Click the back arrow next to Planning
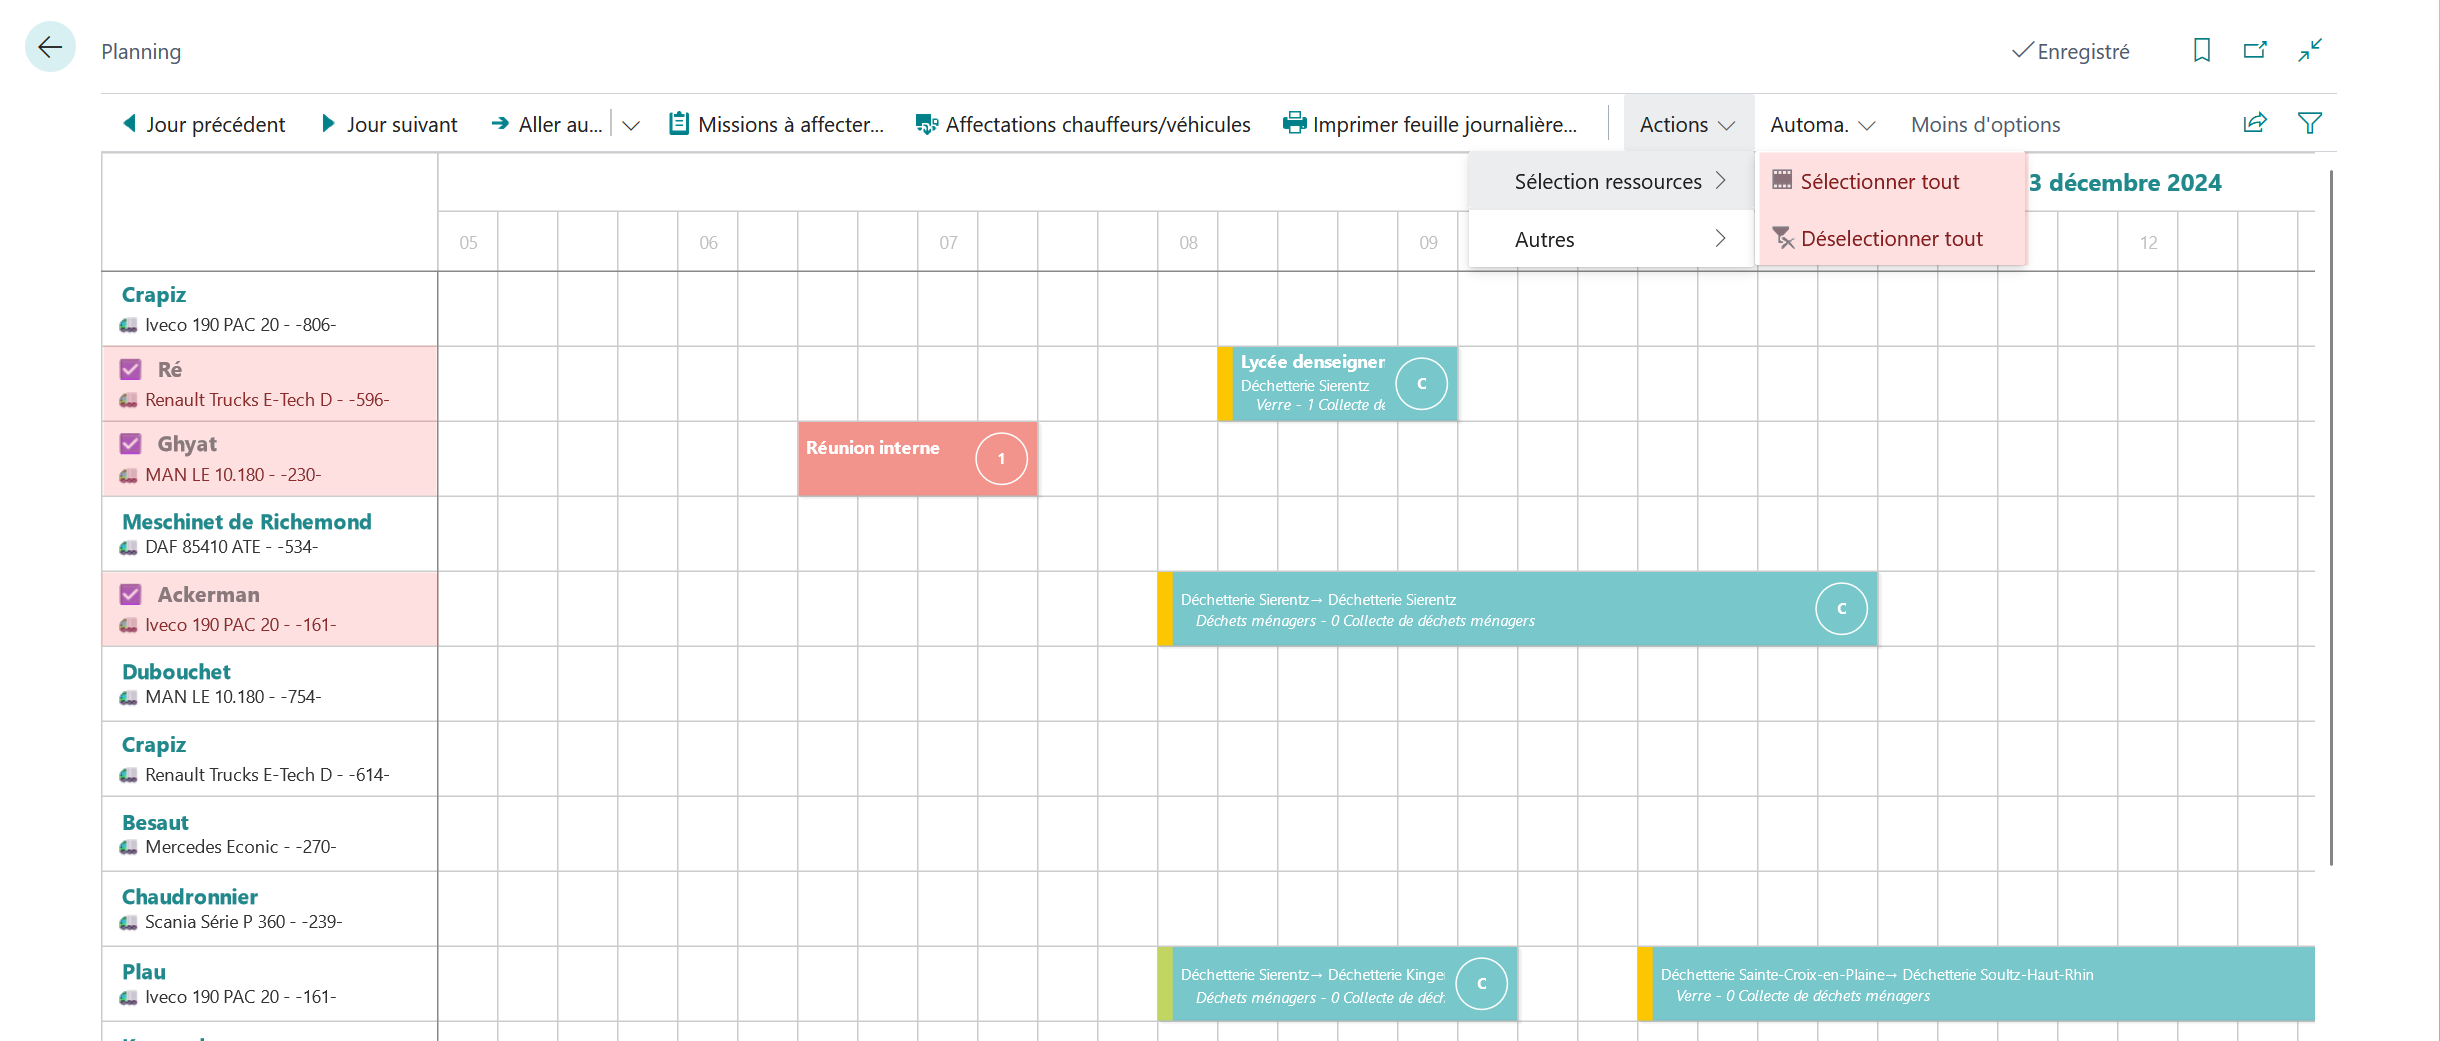This screenshot has height=1041, width=2440. (50, 47)
